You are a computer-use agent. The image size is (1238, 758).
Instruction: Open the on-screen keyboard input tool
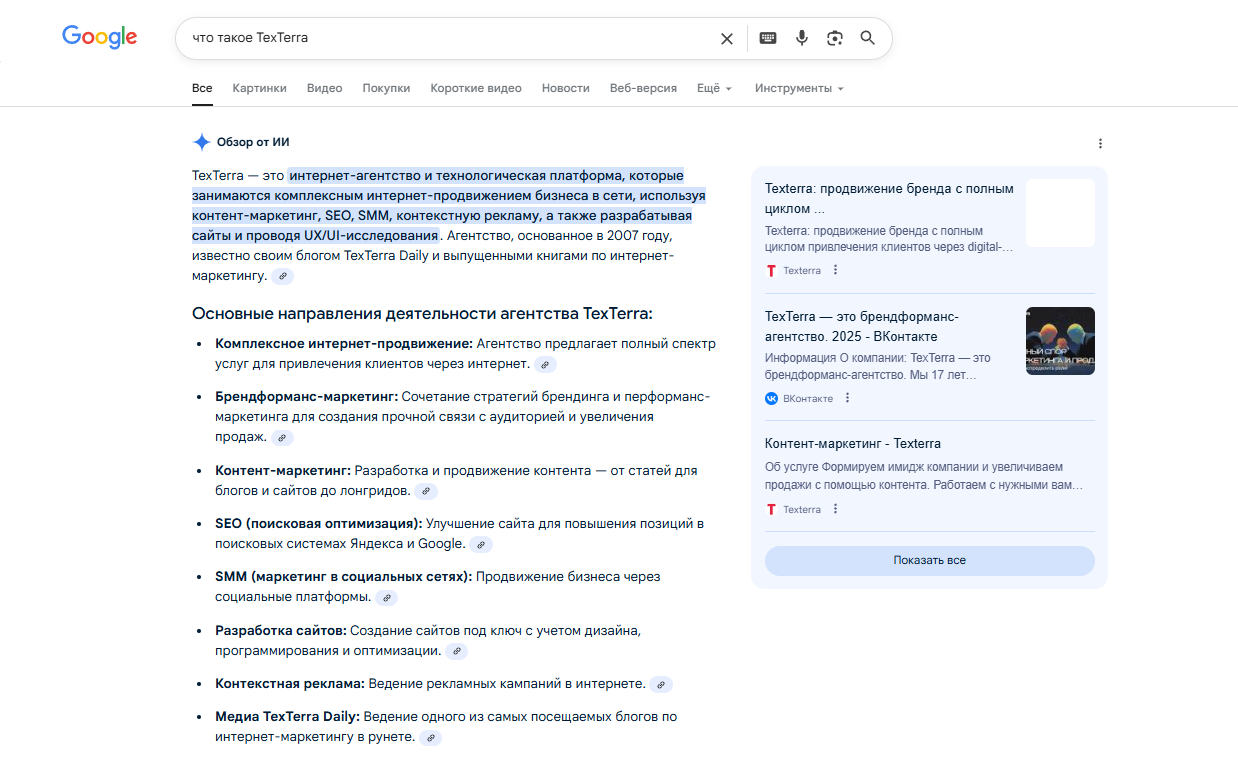click(x=768, y=38)
